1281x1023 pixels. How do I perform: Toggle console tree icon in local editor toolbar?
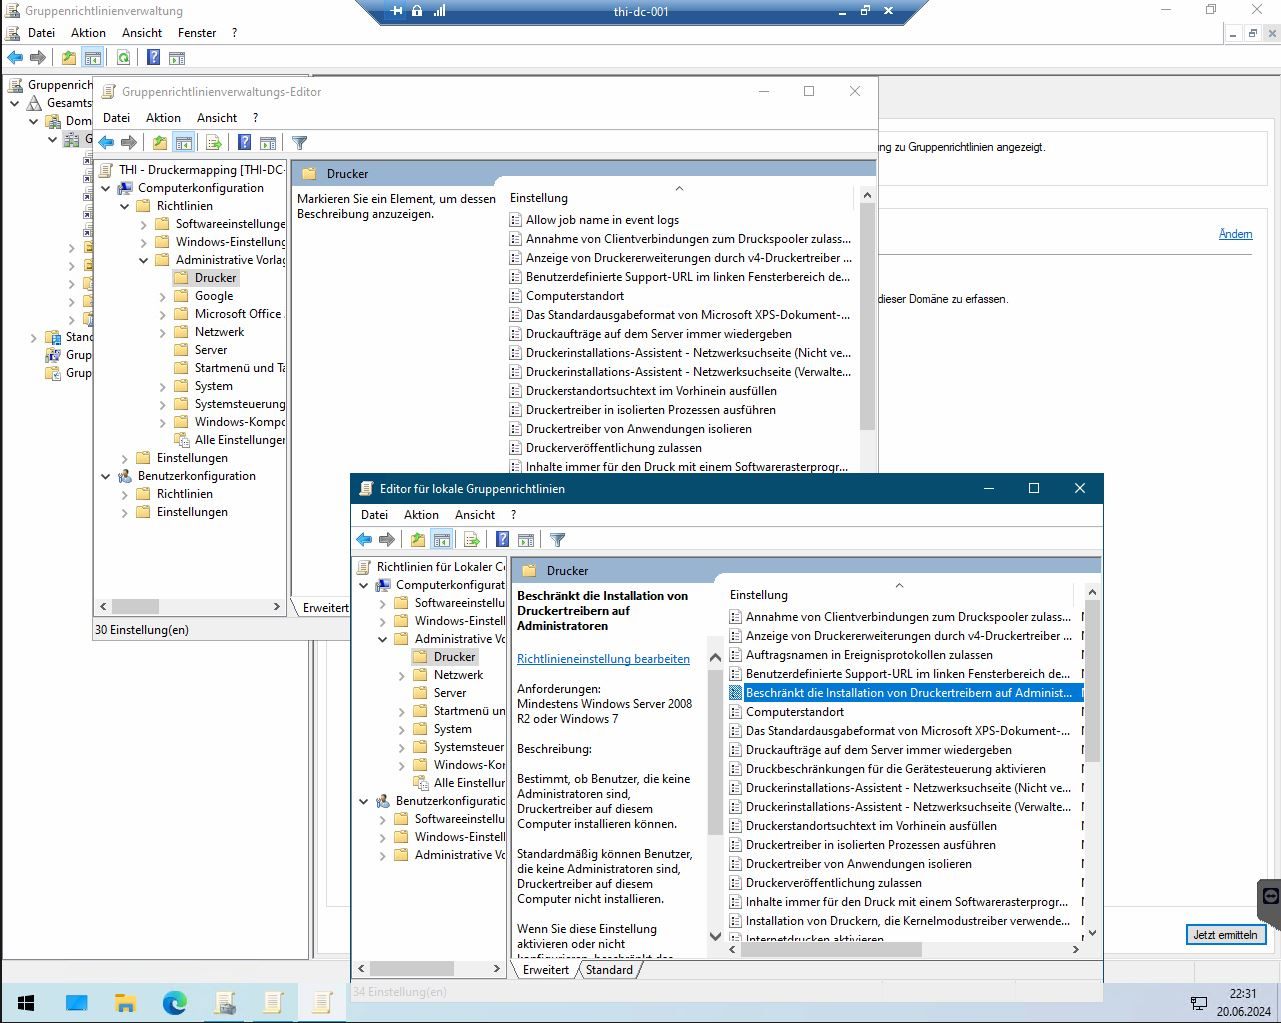point(442,539)
